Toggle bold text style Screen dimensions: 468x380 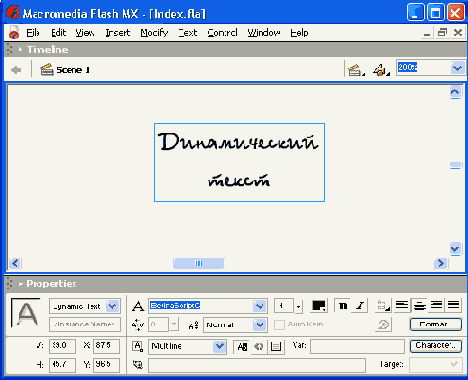tap(342, 306)
